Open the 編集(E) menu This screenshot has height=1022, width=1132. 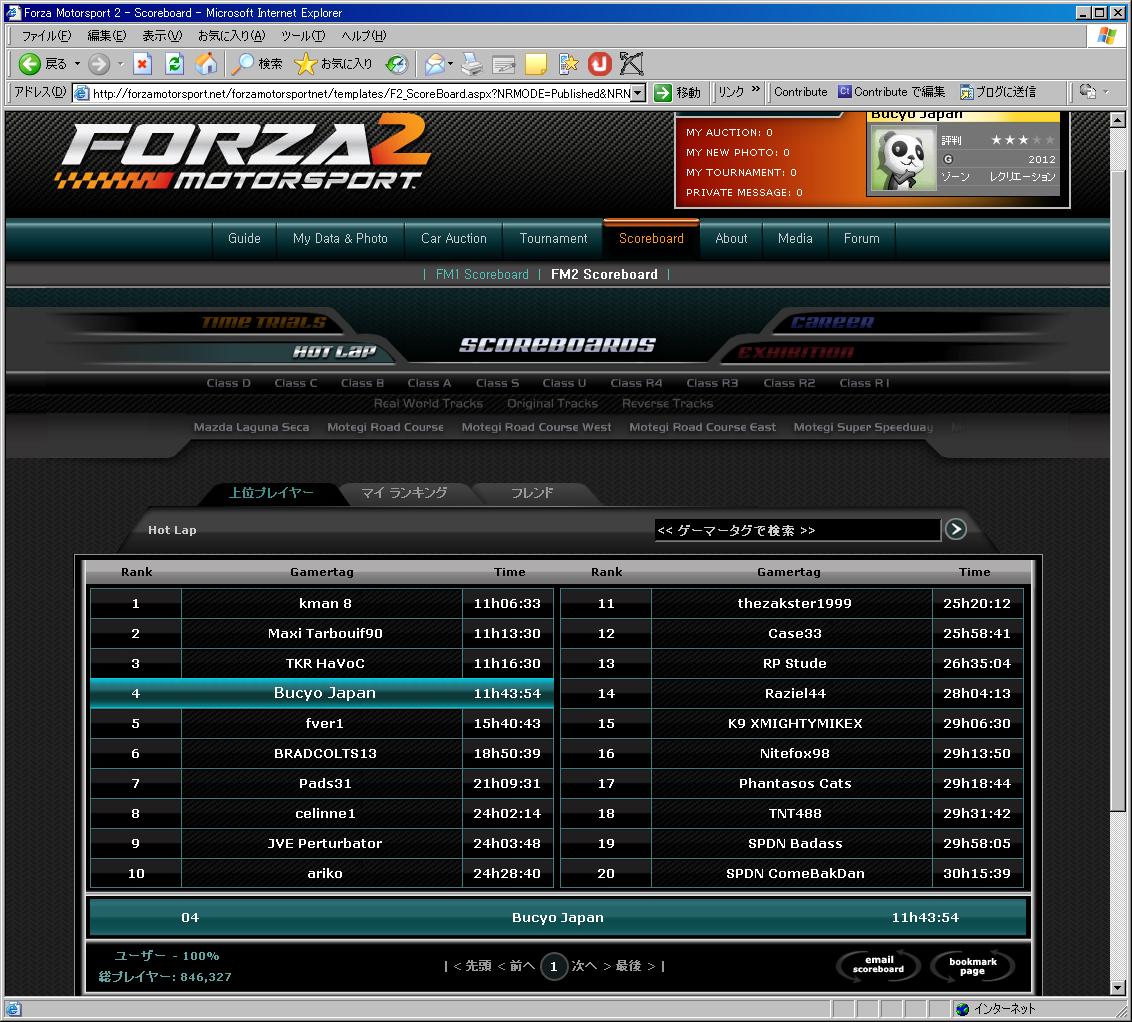point(106,35)
